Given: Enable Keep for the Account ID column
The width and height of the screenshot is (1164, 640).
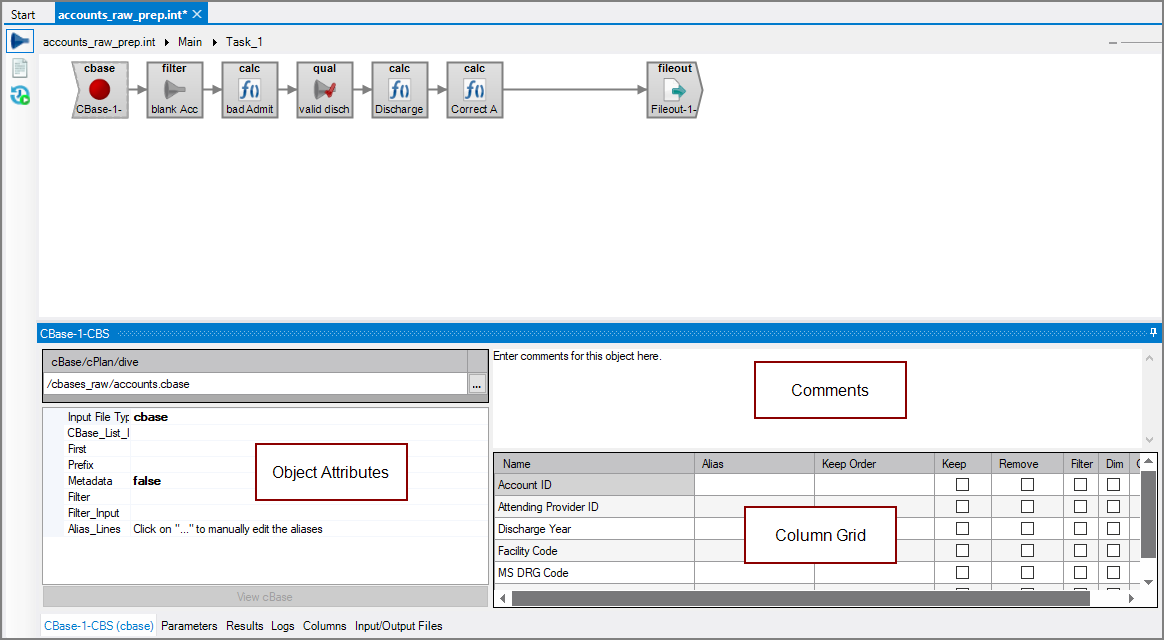Looking at the screenshot, I should 962,484.
